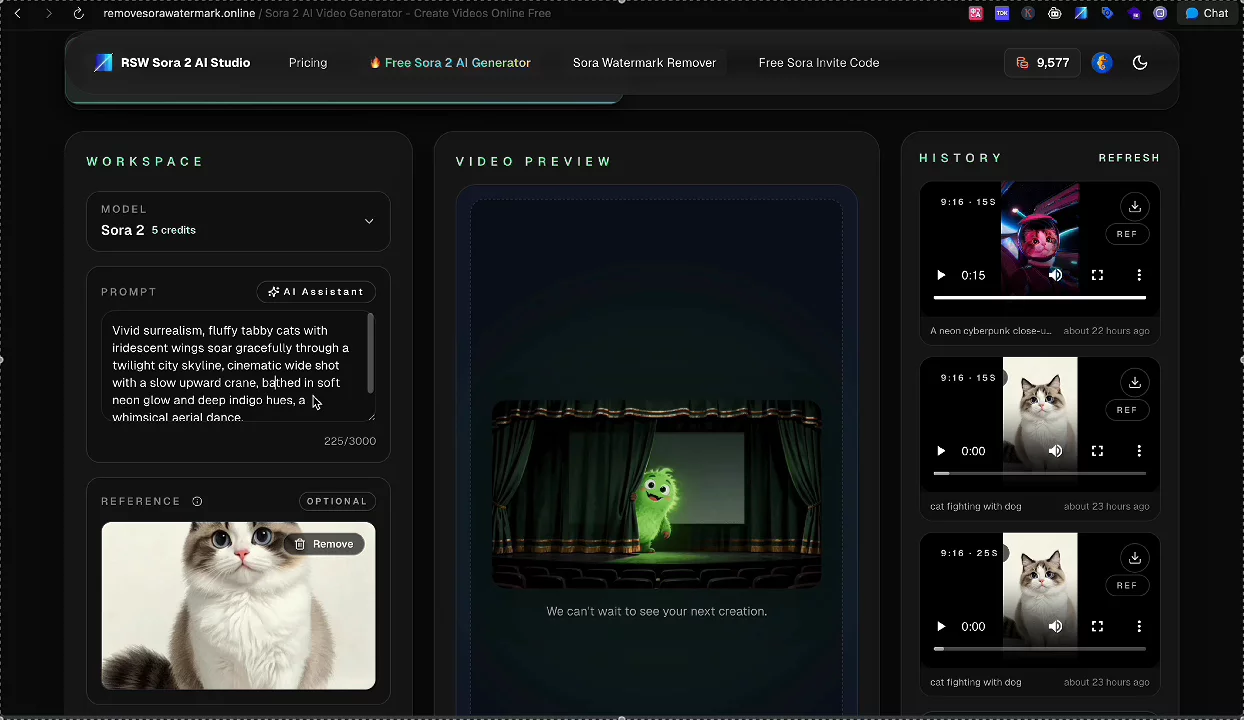Open the AI Assistant for prompt
The height and width of the screenshot is (720, 1244).
click(316, 292)
